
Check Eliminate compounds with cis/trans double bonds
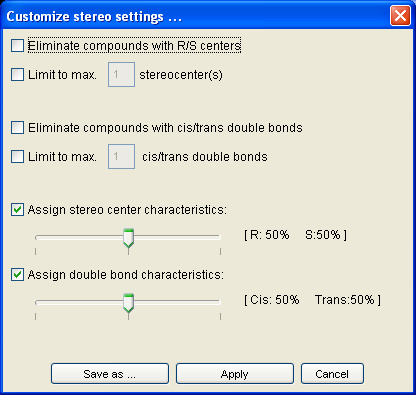click(17, 128)
